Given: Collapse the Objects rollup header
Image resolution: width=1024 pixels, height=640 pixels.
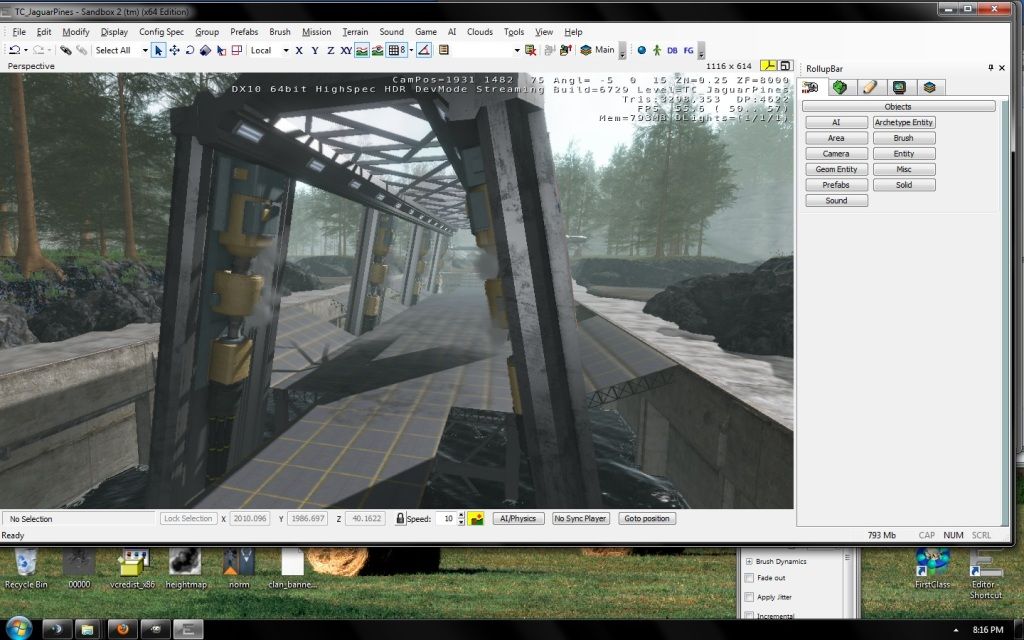Looking at the screenshot, I should click(x=898, y=106).
